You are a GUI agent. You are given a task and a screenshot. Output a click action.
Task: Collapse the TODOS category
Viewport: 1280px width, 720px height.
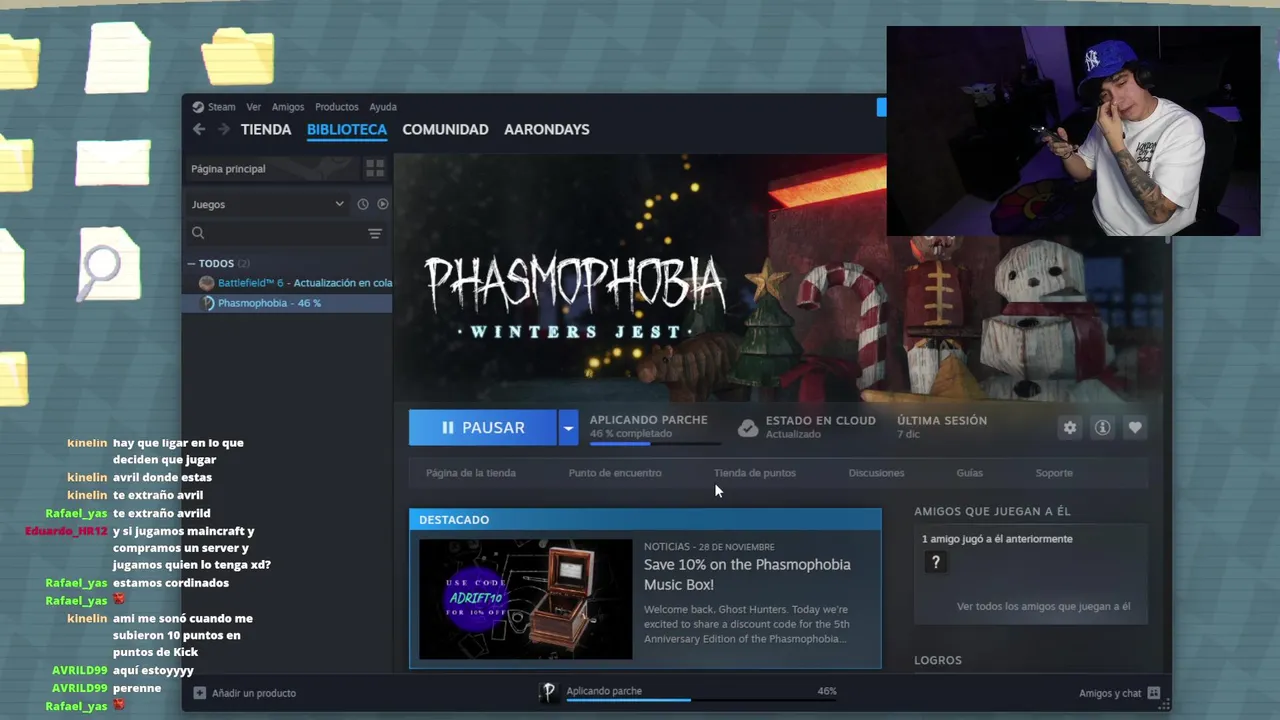click(x=192, y=263)
